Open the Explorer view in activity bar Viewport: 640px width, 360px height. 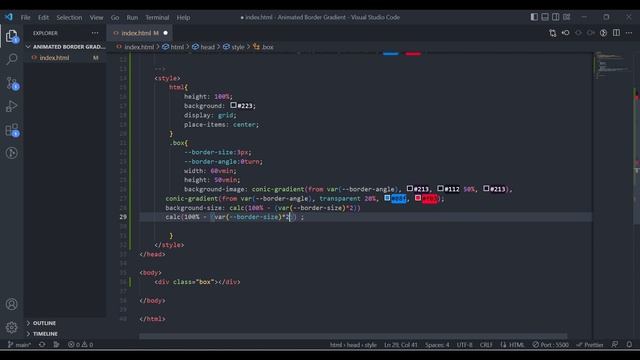(x=12, y=36)
